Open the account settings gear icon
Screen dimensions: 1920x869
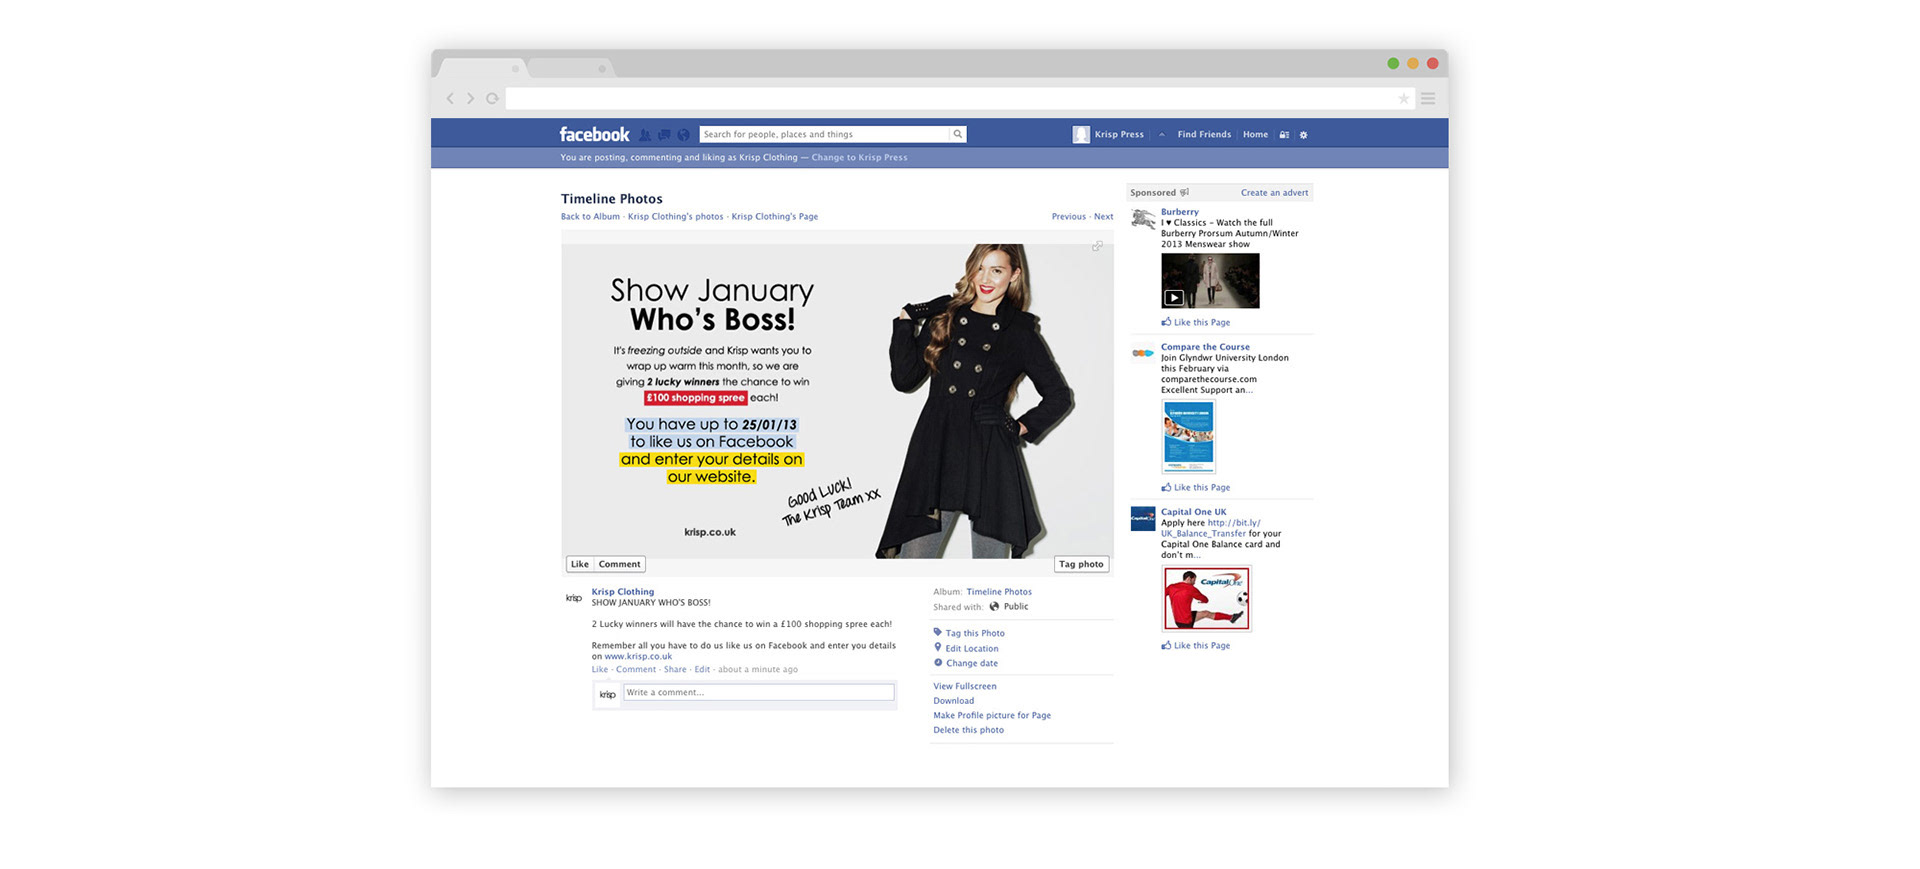[1303, 135]
